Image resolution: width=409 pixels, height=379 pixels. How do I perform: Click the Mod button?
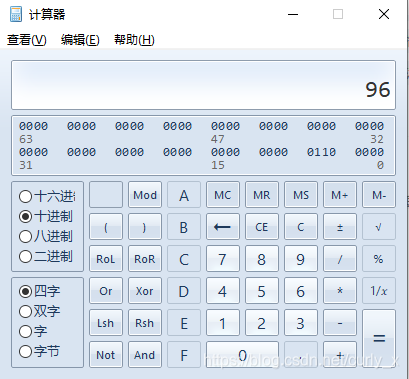tap(145, 195)
